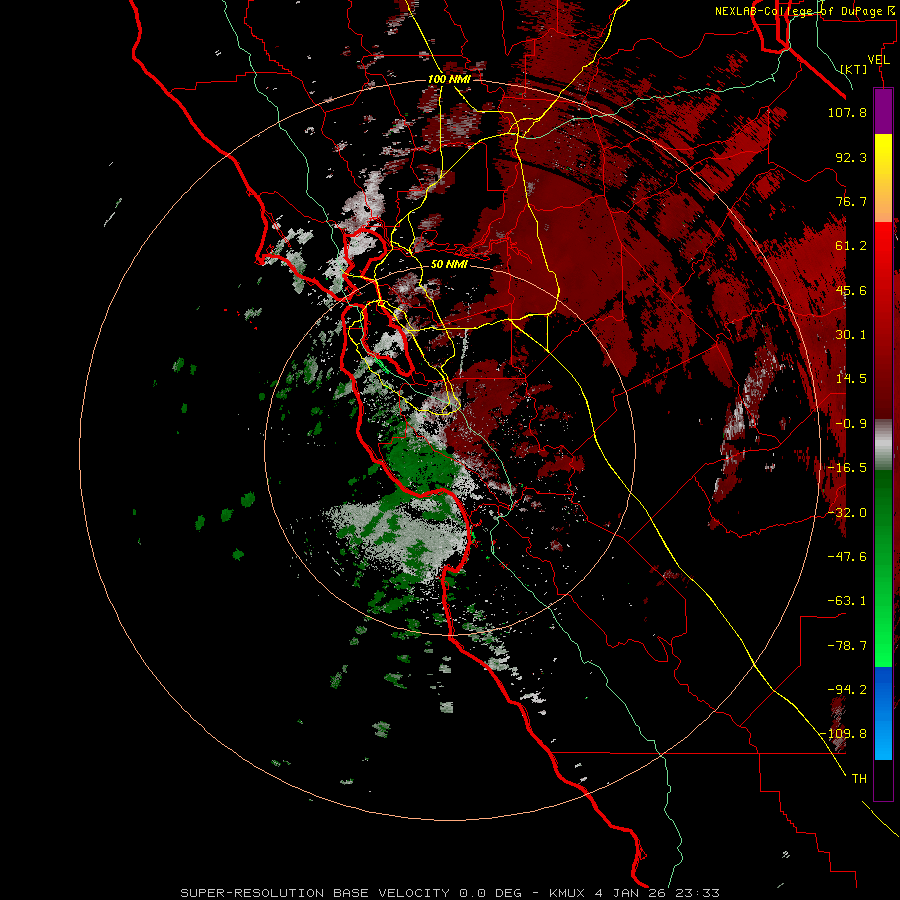Click the 92.3 velocity scale value
Viewport: 900px width, 900px height.
(x=851, y=157)
